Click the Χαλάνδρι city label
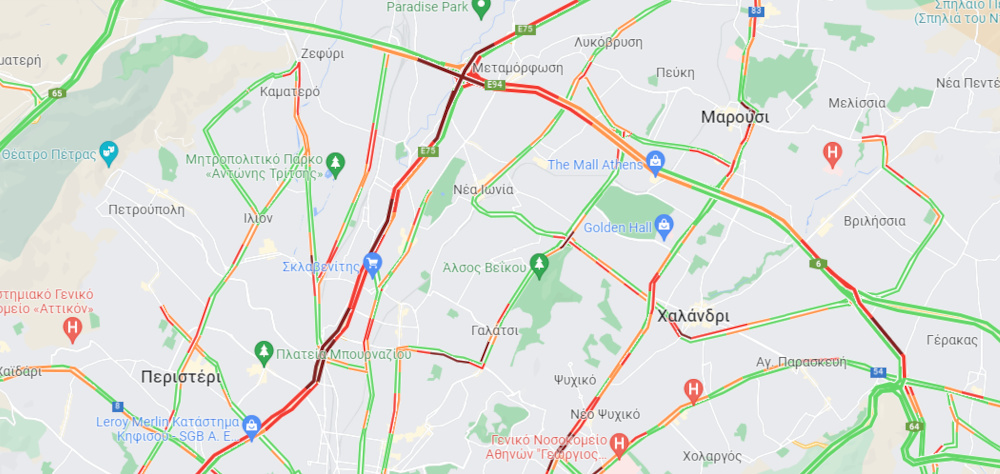The image size is (1000, 474). pos(693,316)
